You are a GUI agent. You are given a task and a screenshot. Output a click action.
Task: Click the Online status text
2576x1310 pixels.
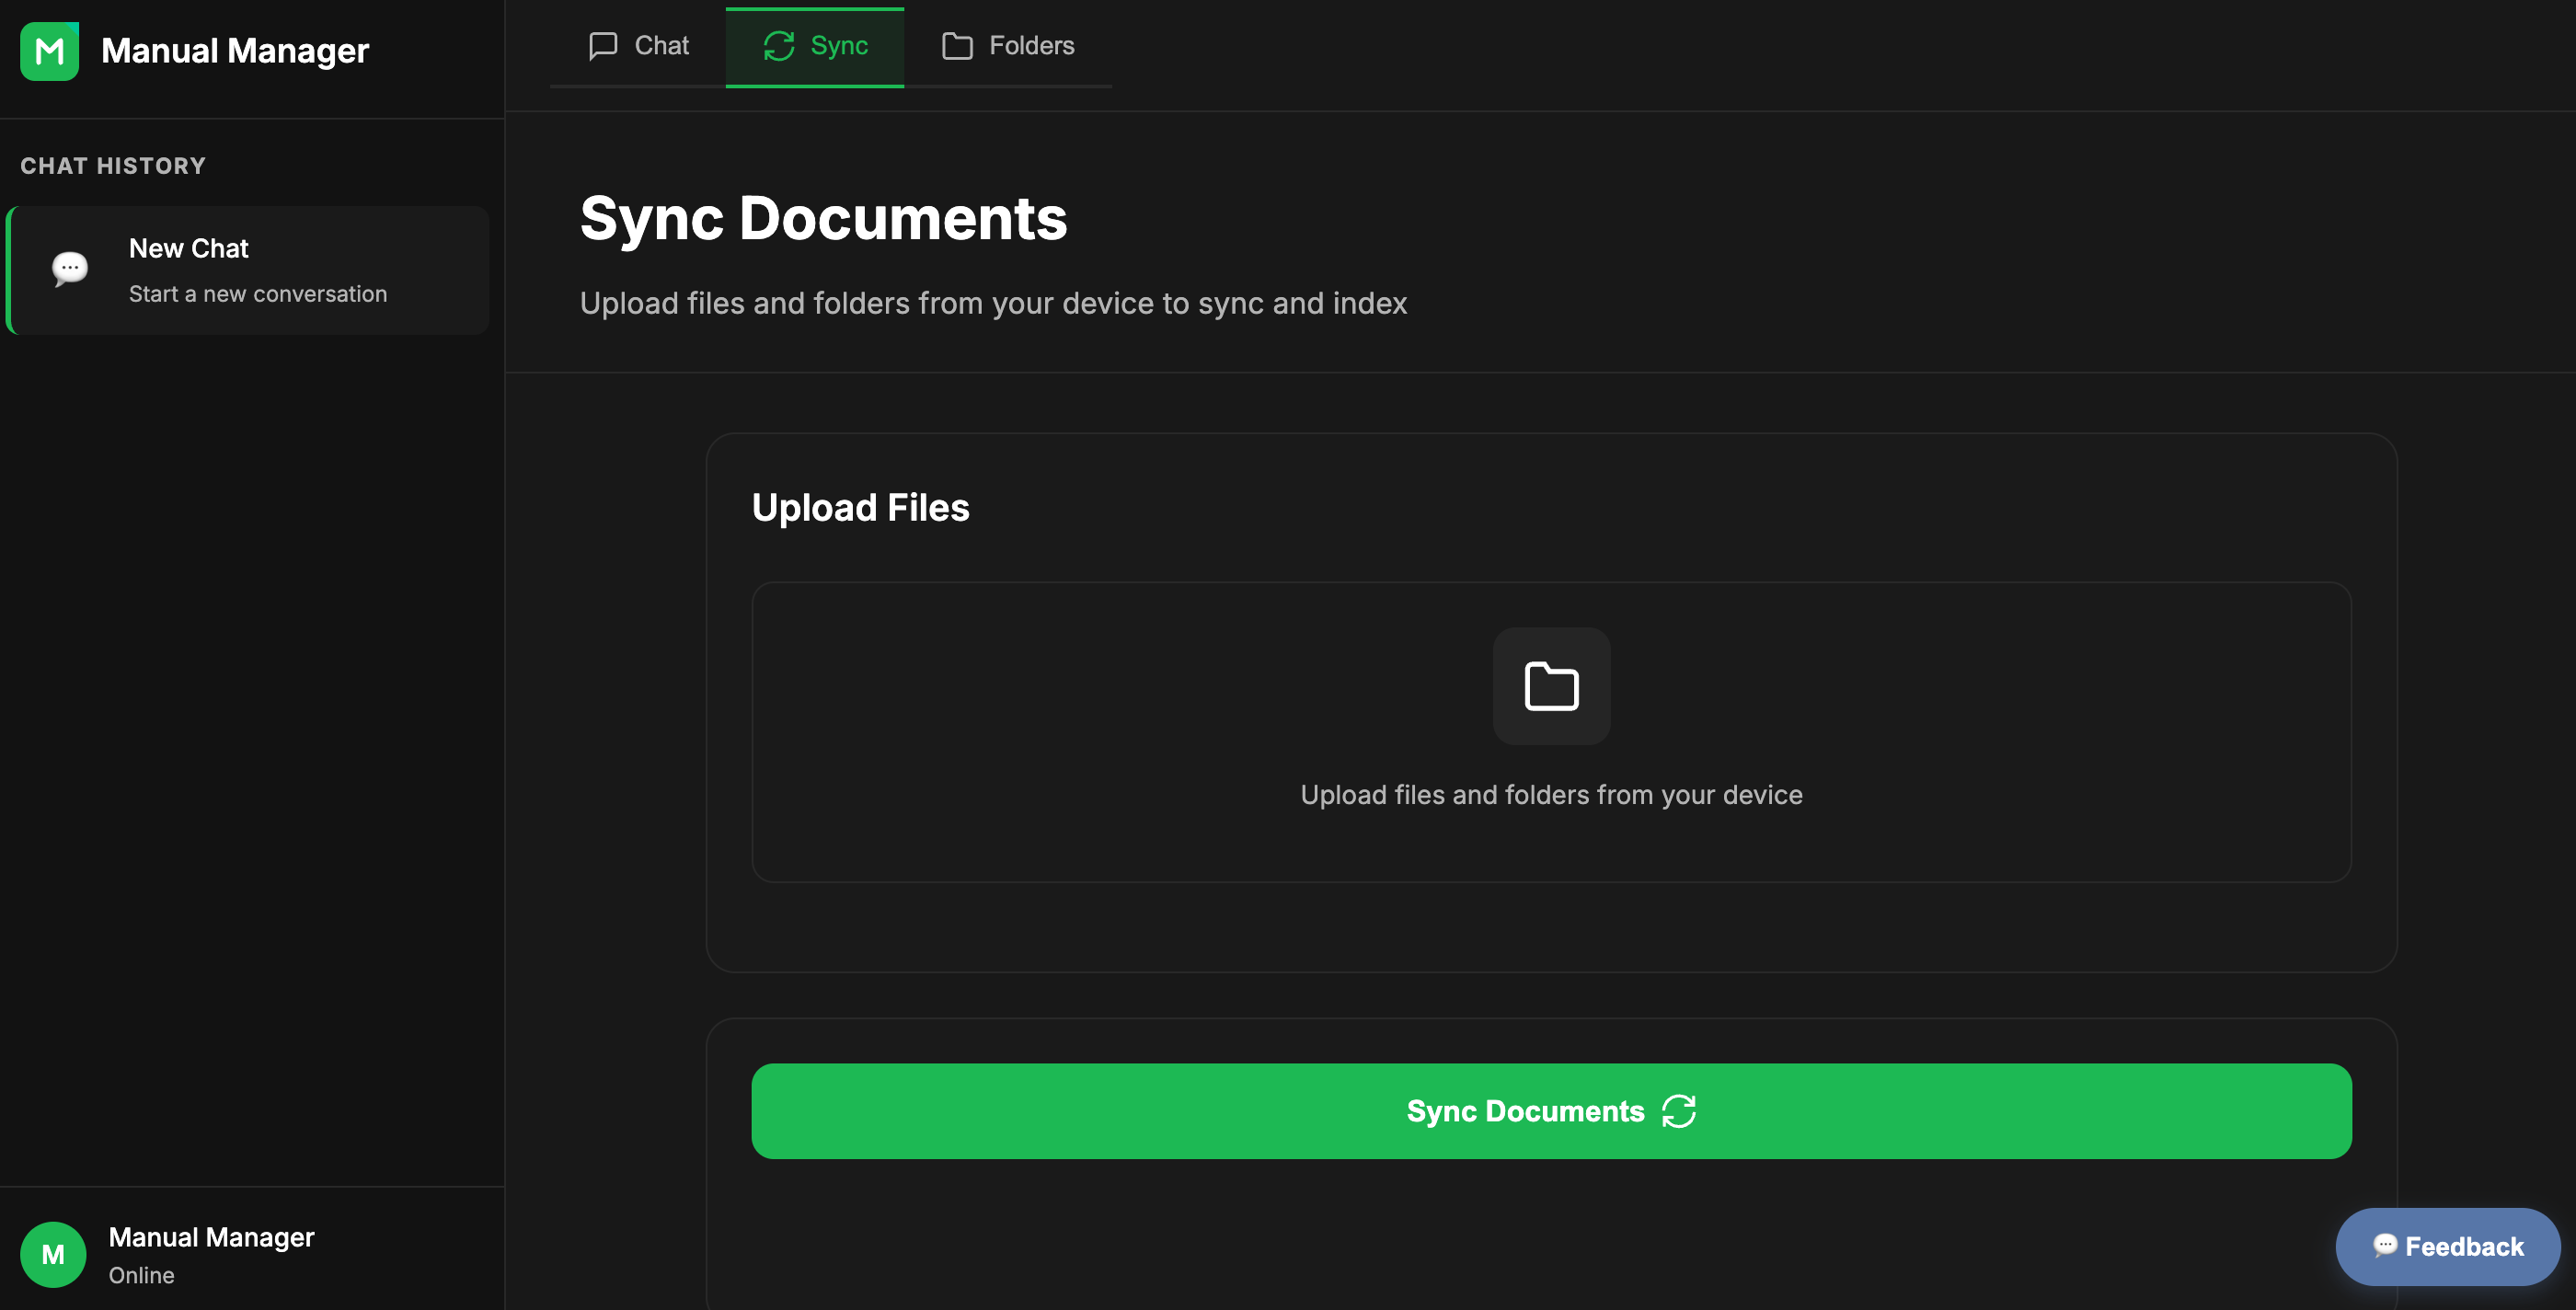(x=140, y=1275)
